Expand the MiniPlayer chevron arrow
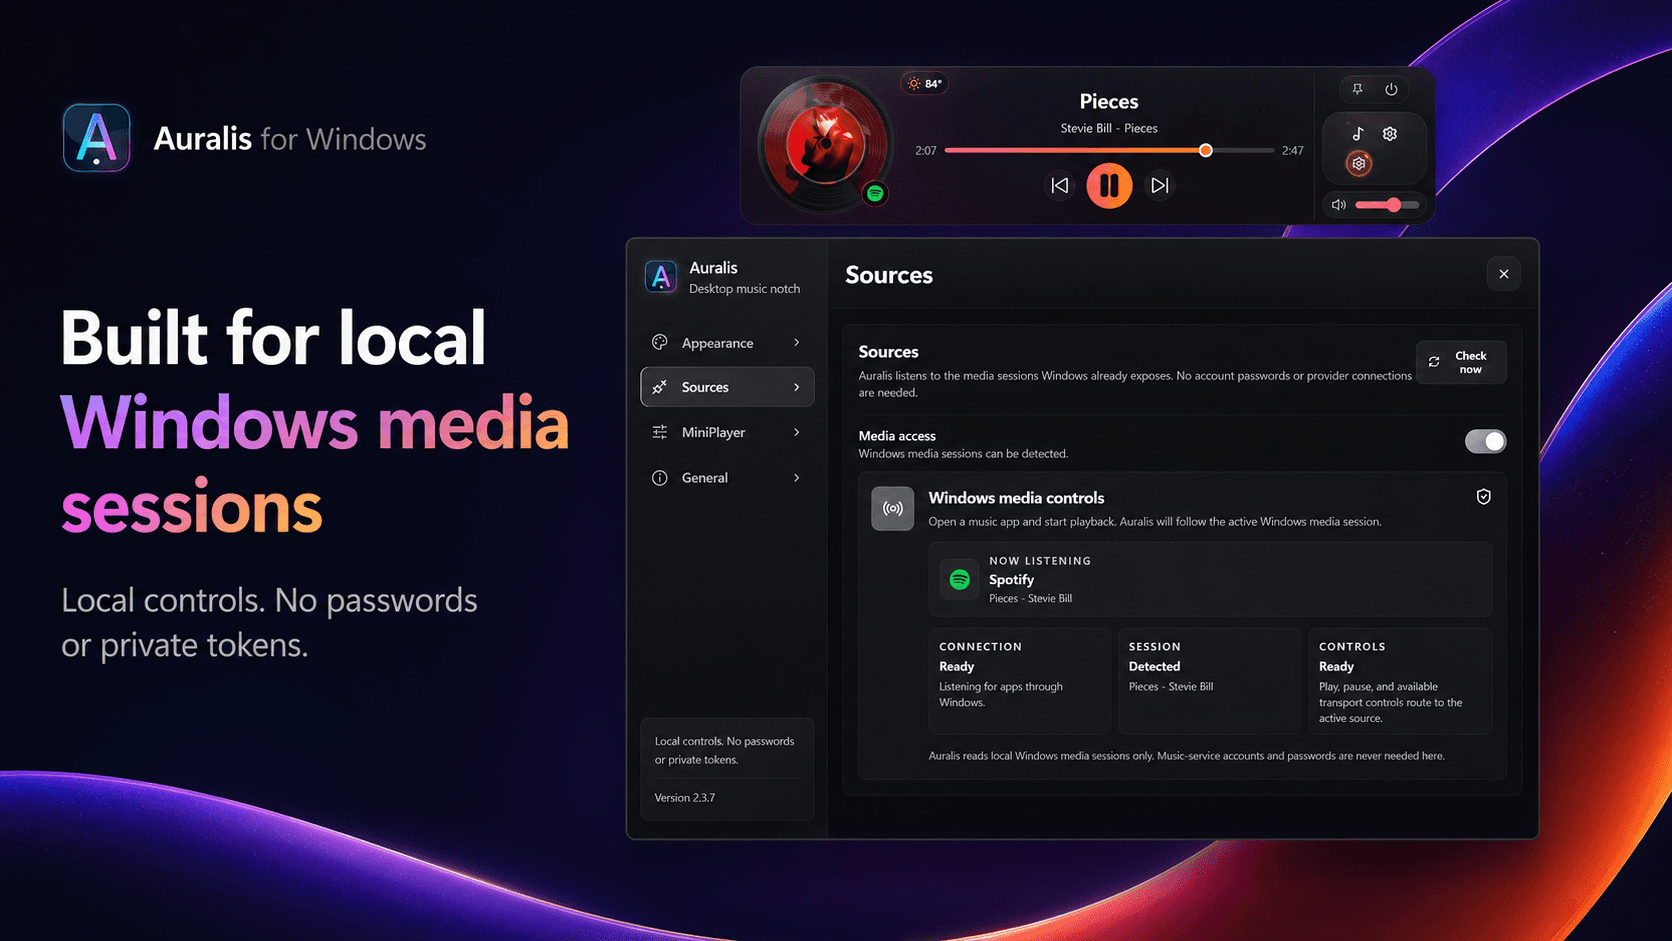This screenshot has width=1672, height=941. (797, 432)
